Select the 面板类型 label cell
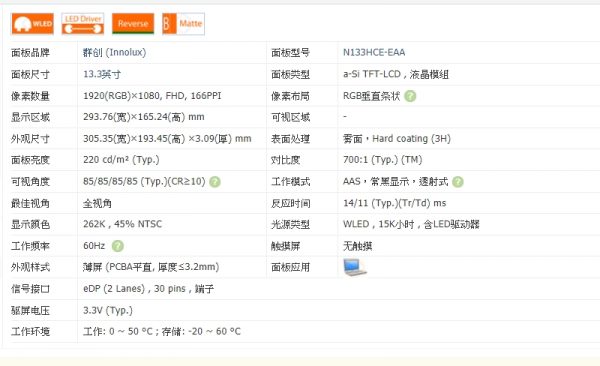Screen dimensions: 600x366 [290, 74]
